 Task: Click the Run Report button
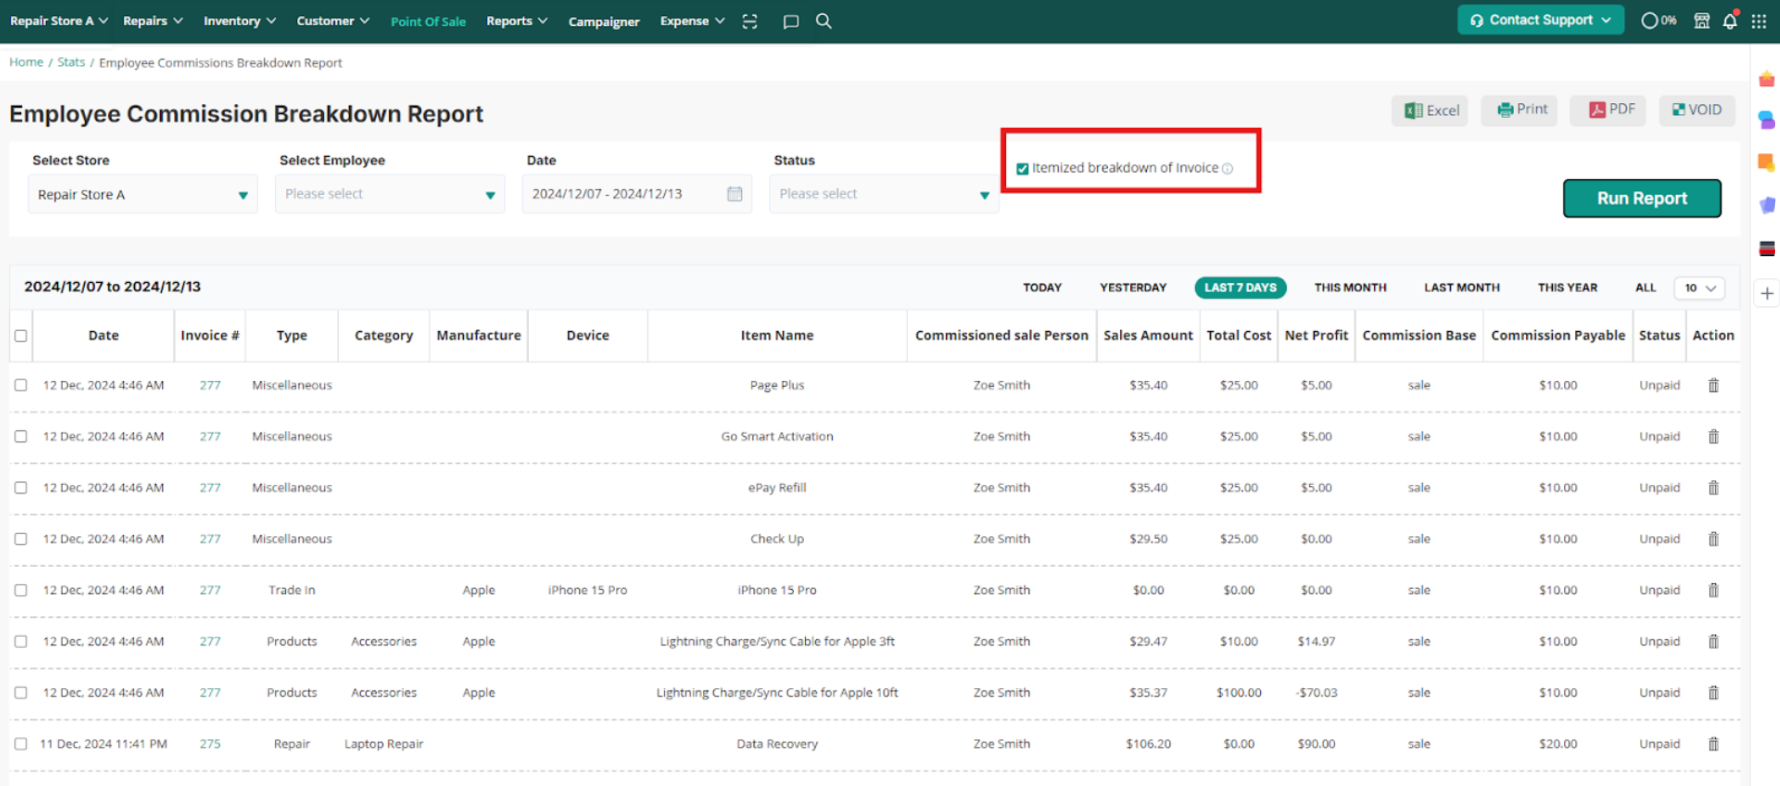click(1641, 198)
